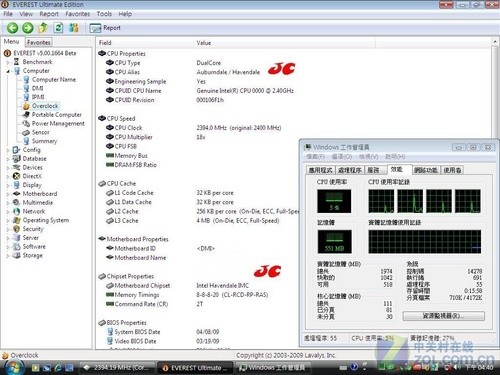This screenshot has width=500, height=375.
Task: Click the green Back arrow toolbar icon
Action: coord(13,28)
